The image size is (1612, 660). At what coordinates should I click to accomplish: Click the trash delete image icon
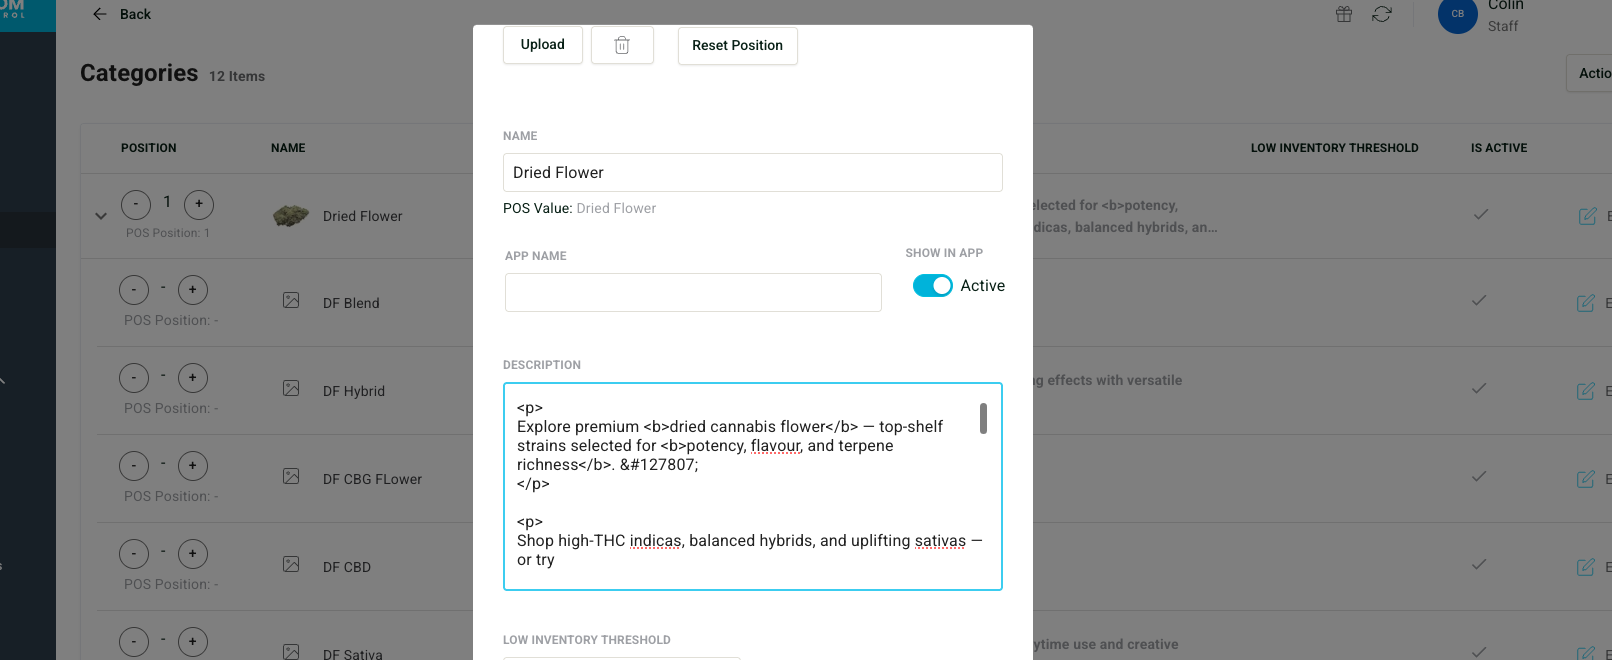click(622, 45)
